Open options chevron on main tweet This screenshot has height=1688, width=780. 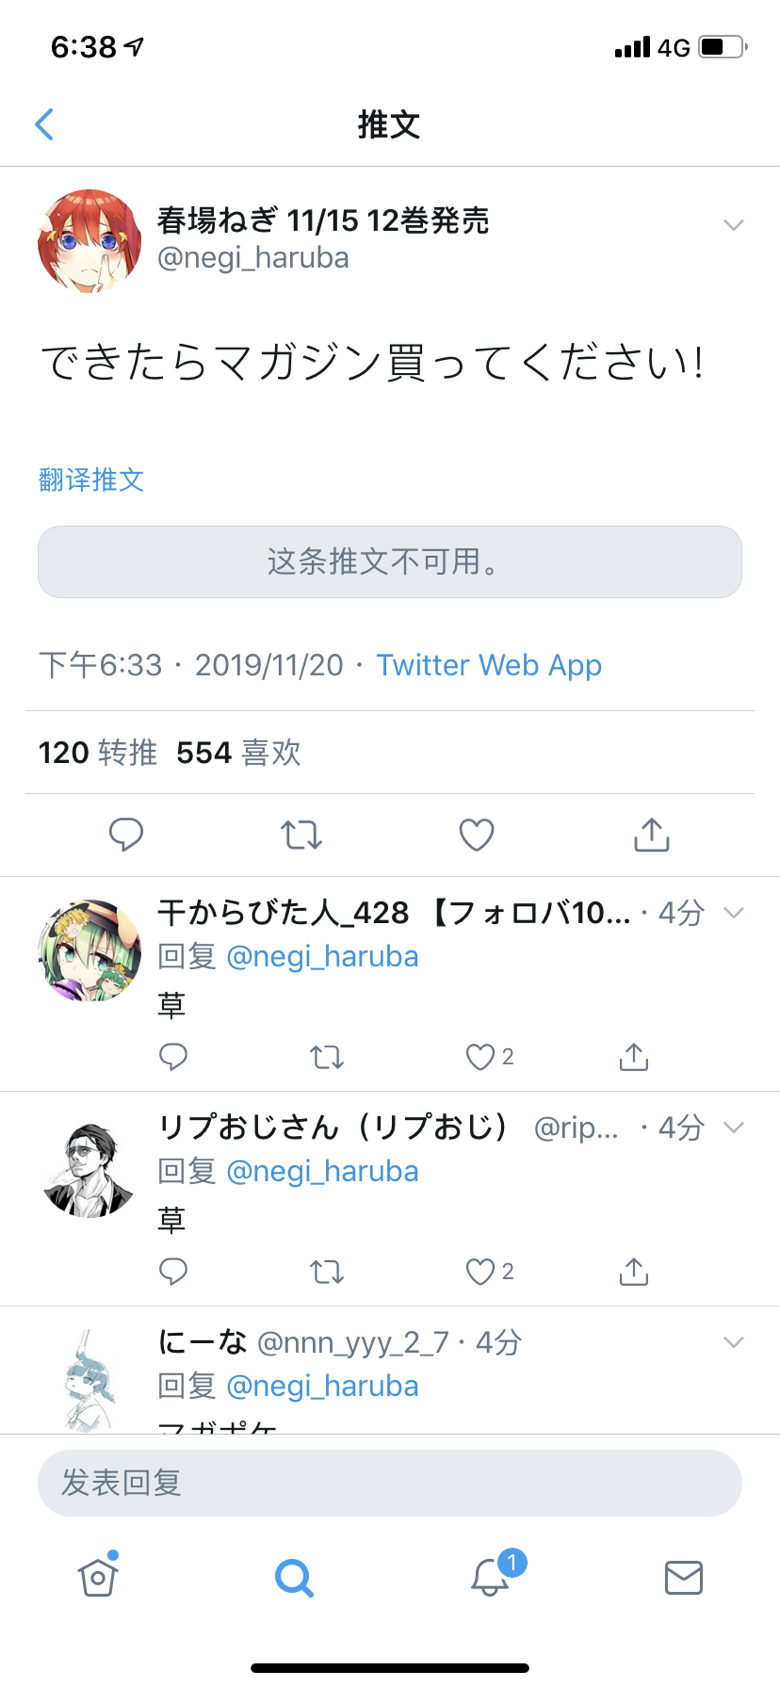734,225
